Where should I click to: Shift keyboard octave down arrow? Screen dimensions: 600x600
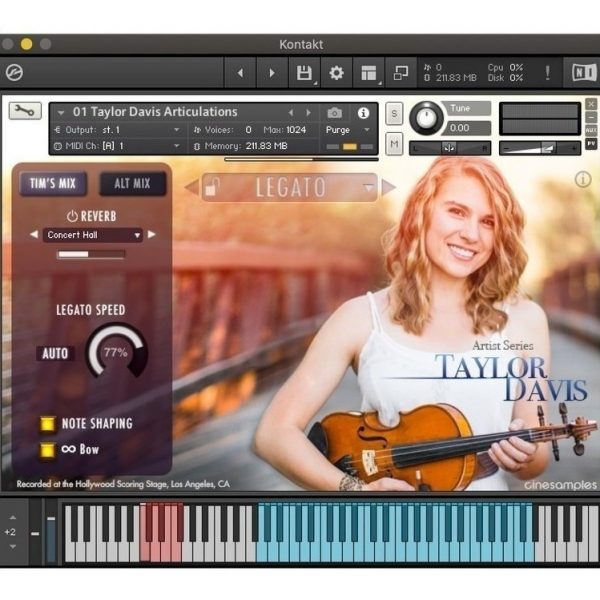point(13,547)
